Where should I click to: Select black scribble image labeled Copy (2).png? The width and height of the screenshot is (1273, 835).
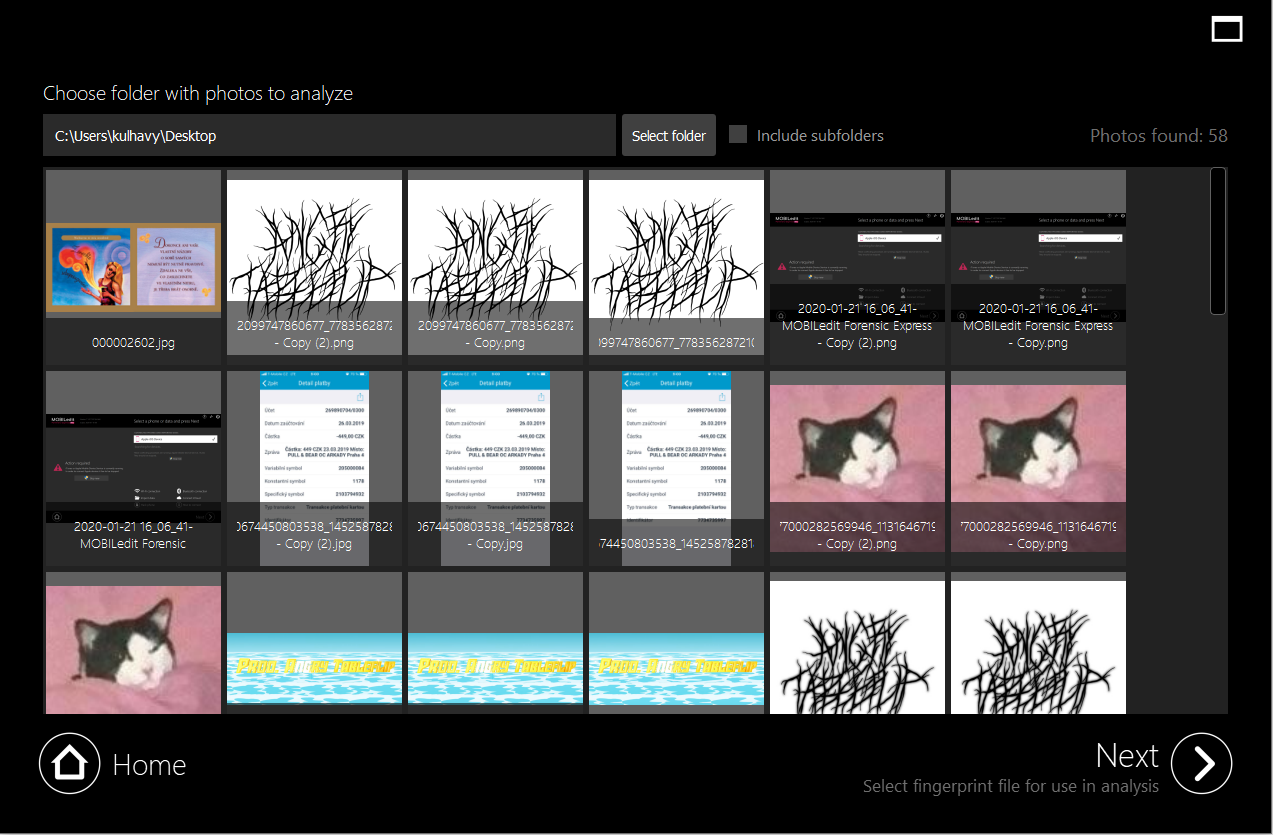pyautogui.click(x=314, y=266)
